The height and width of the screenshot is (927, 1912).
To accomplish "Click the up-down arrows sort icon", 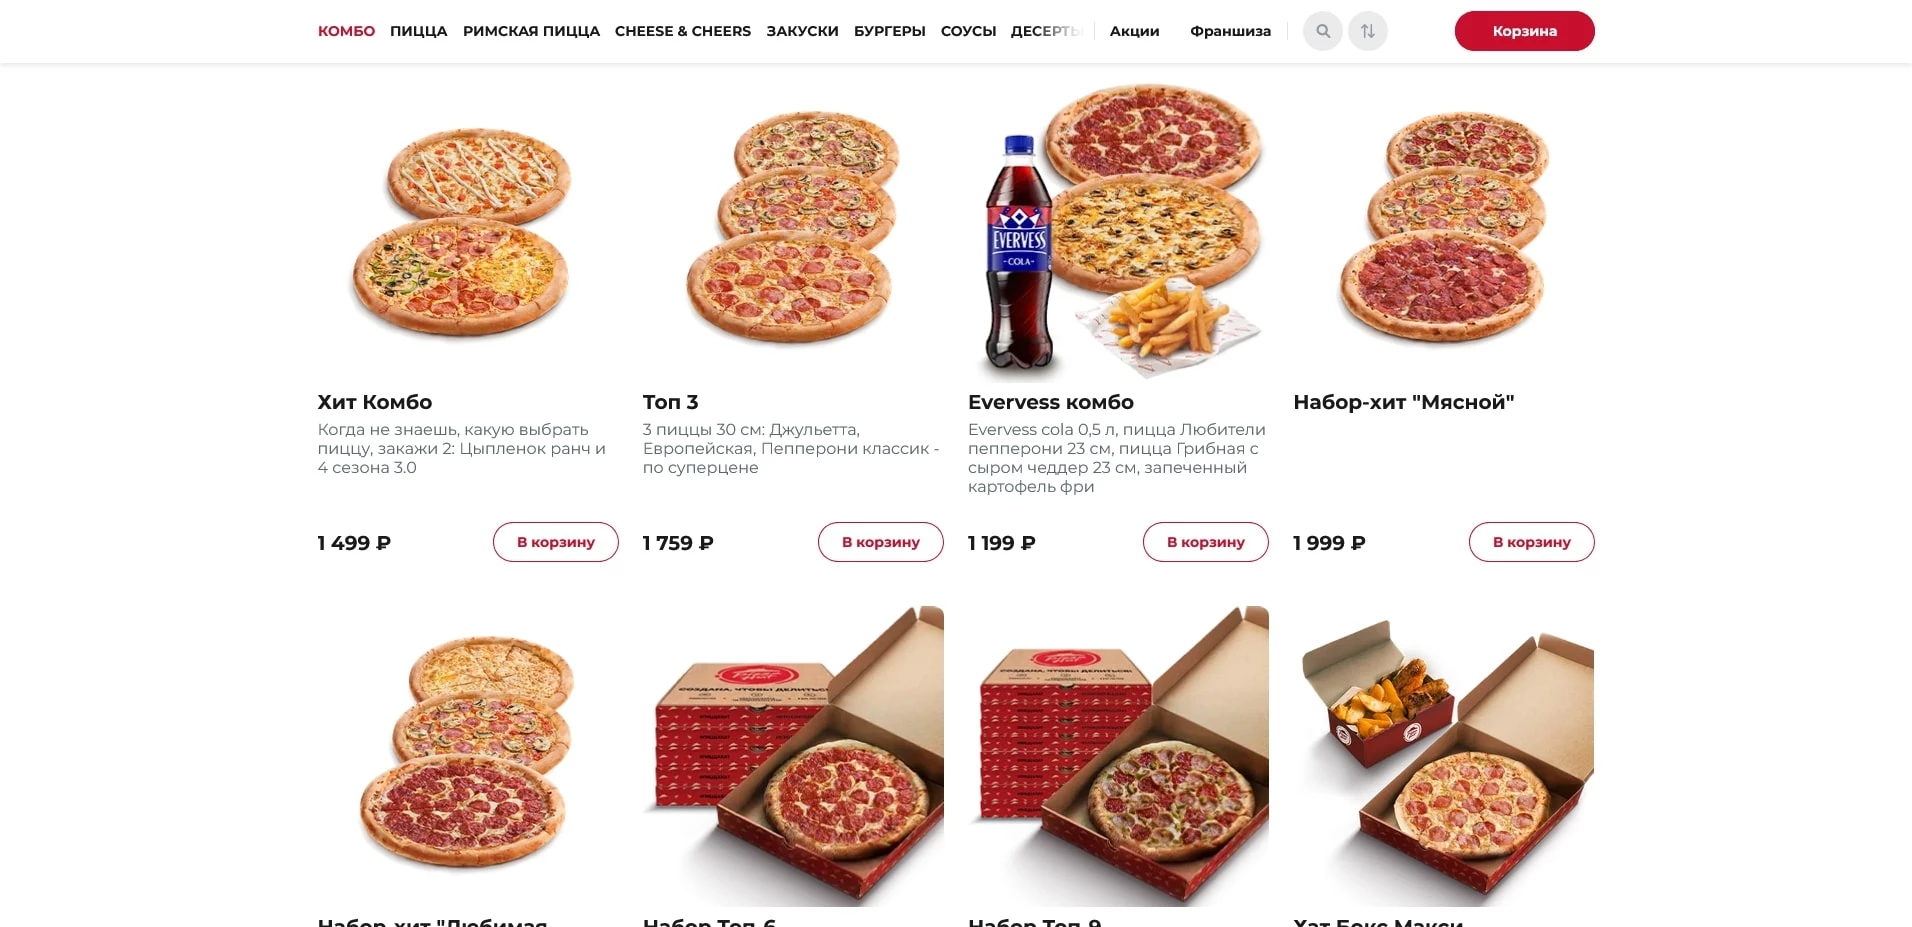I will click(1367, 31).
